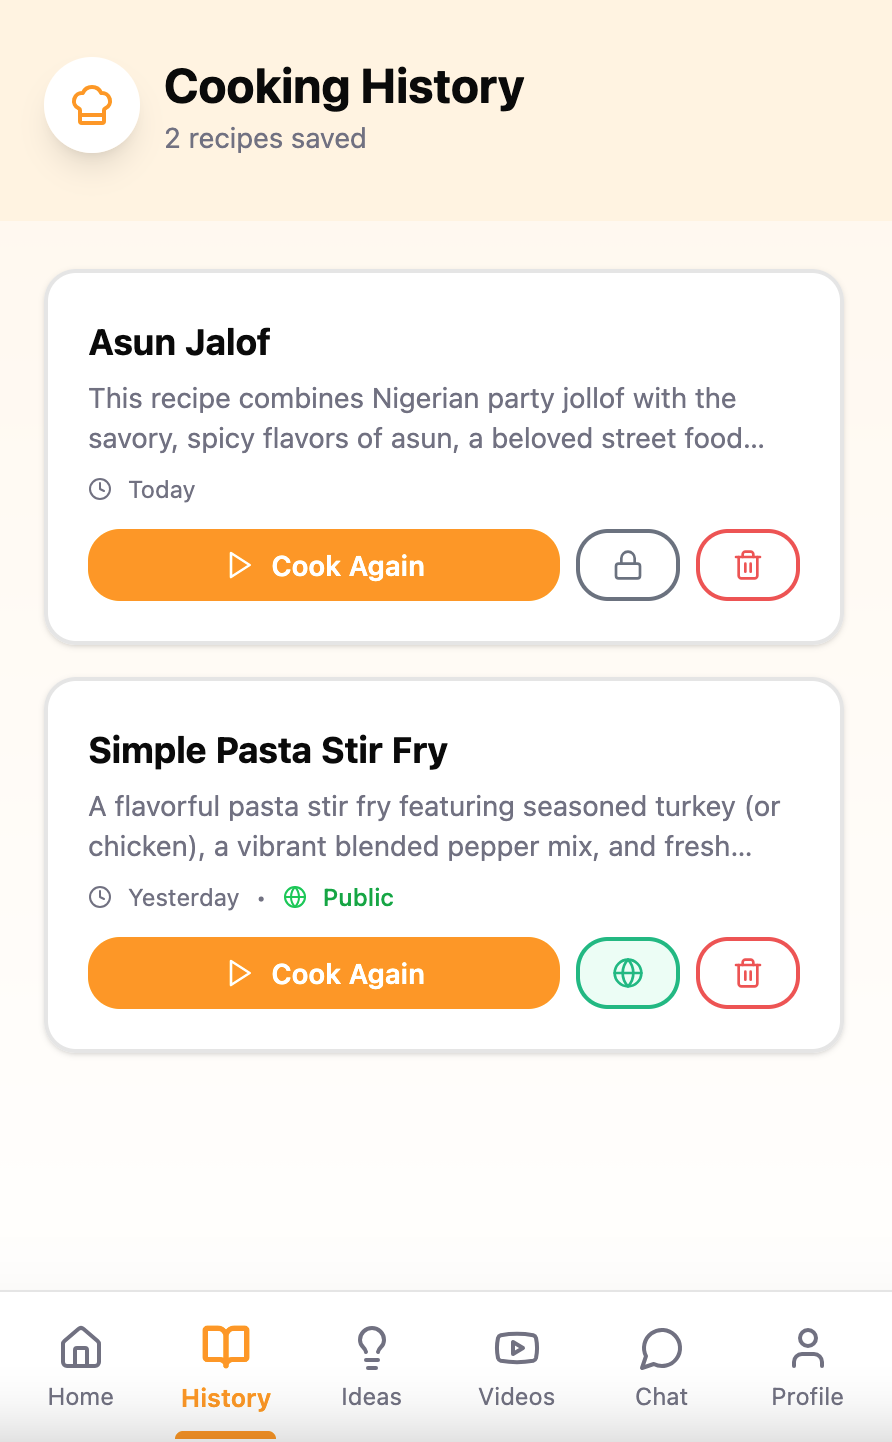892x1442 pixels.
Task: Click the chef hat logo icon
Action: click(x=92, y=105)
